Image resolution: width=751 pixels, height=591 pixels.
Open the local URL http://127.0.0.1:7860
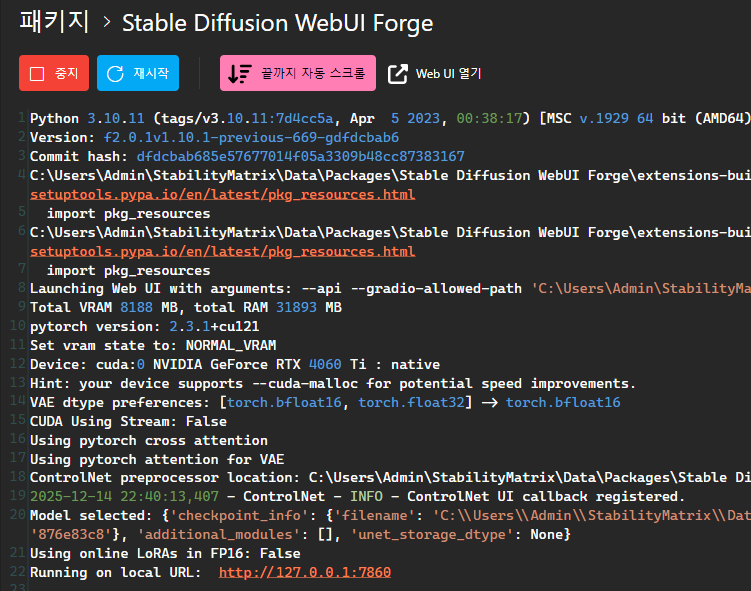(305, 572)
